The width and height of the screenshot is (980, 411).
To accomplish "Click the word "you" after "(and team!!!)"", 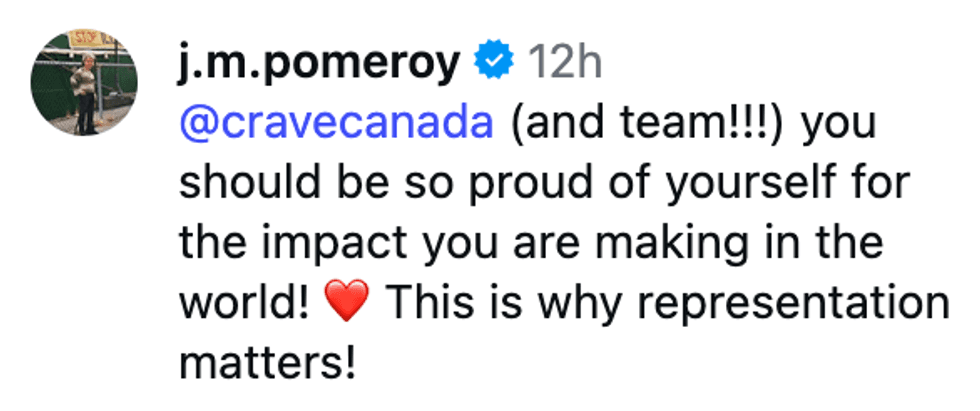I will click(838, 124).
